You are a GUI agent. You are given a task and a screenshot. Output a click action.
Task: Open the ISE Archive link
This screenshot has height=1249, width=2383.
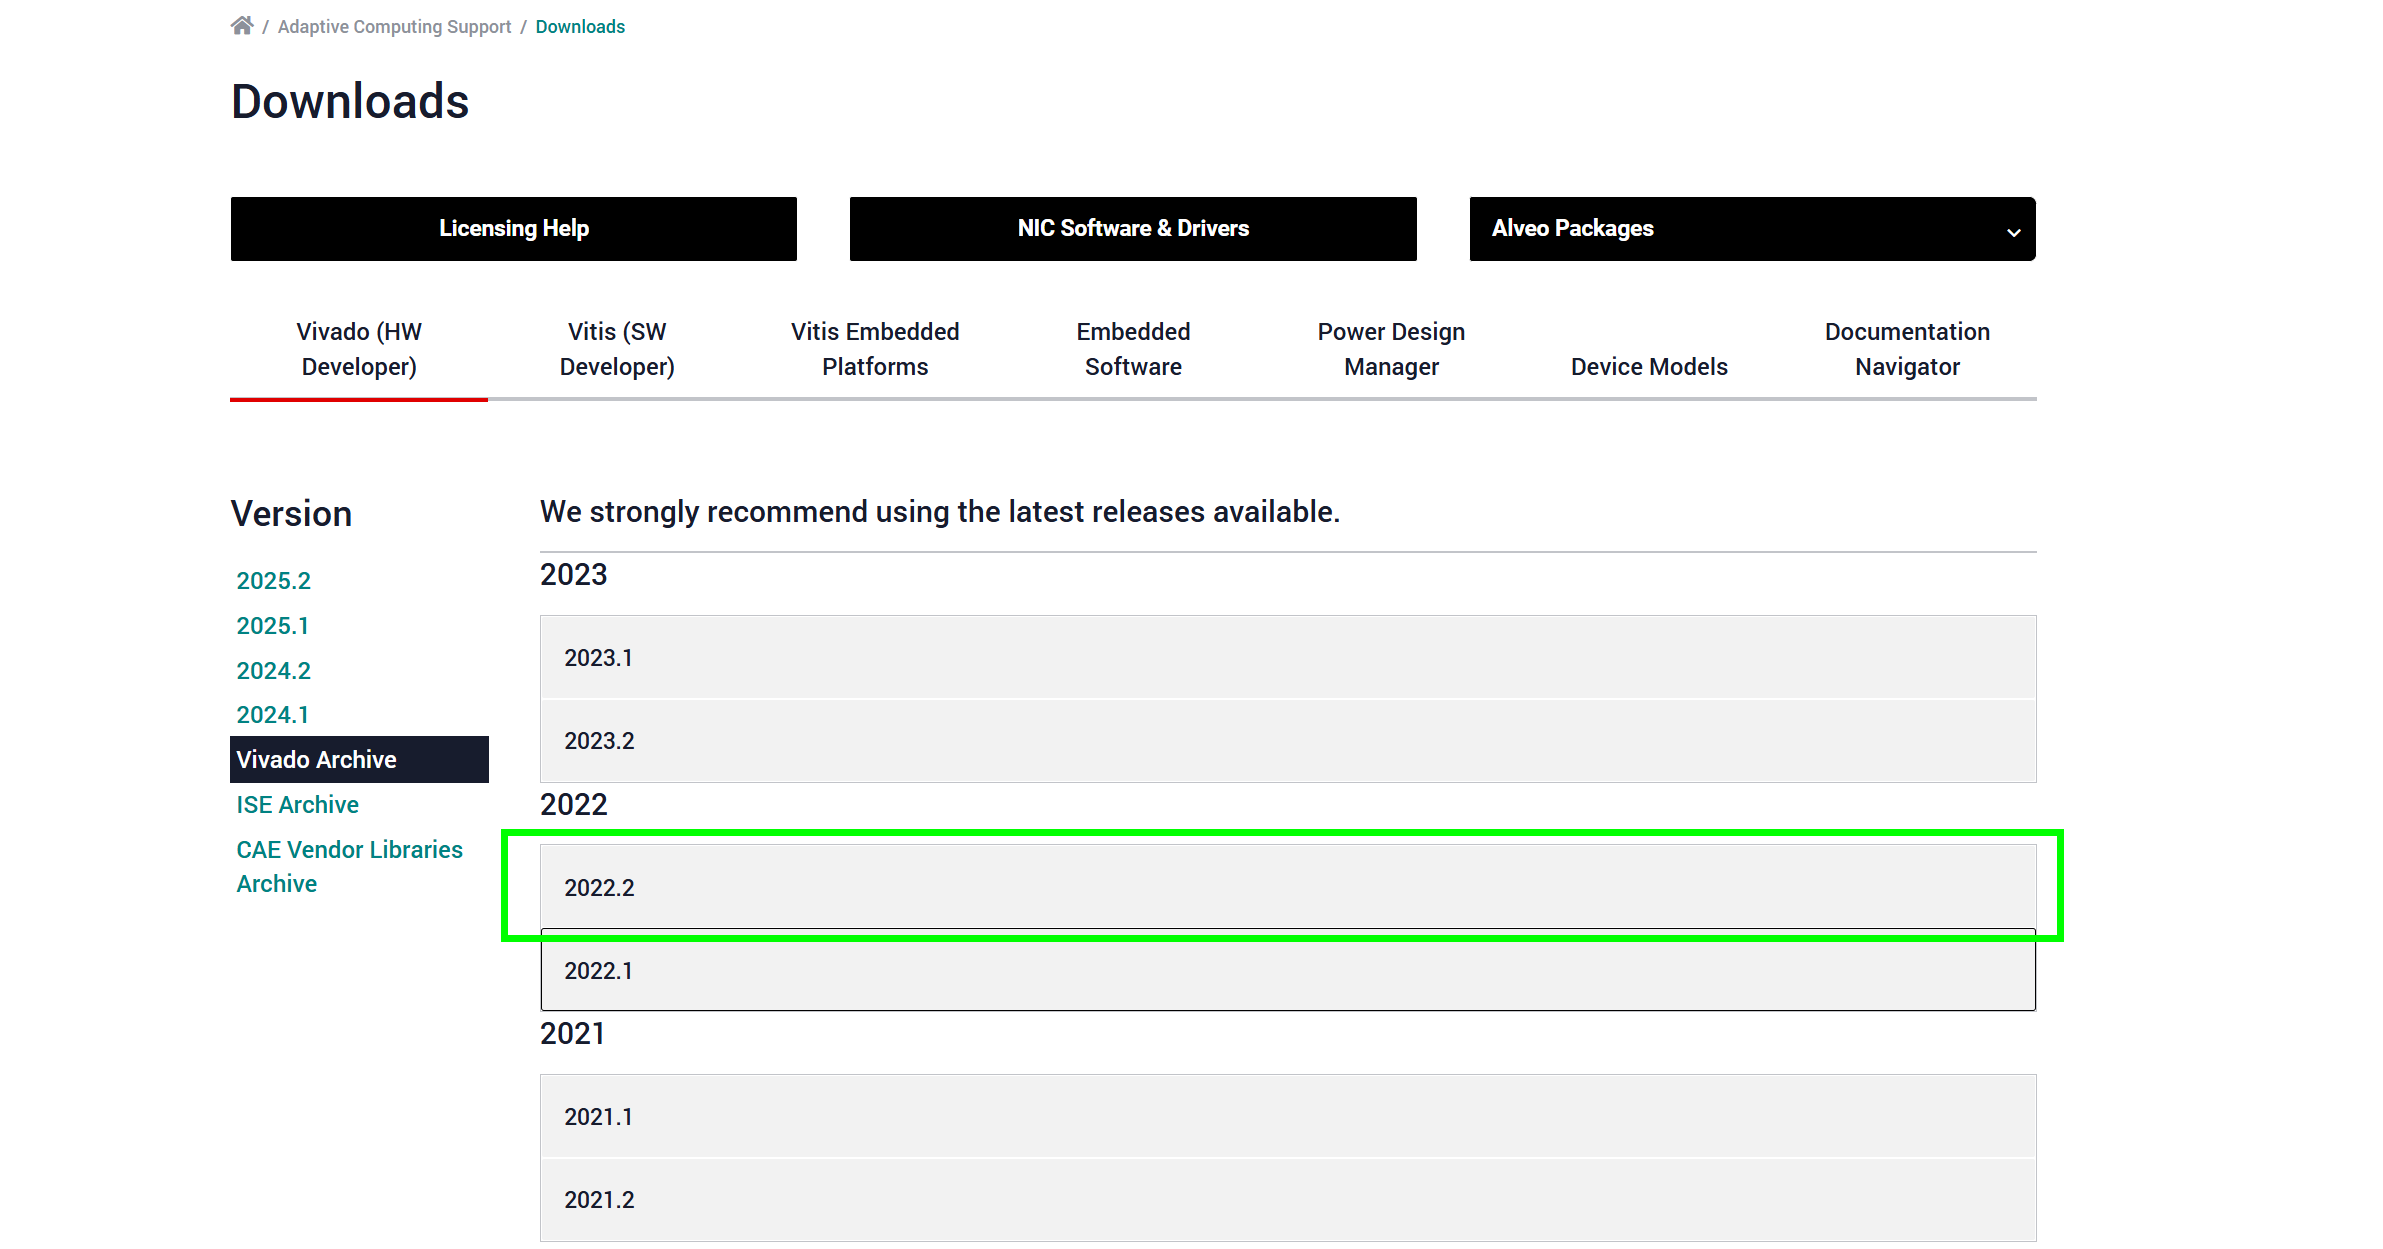(x=297, y=805)
